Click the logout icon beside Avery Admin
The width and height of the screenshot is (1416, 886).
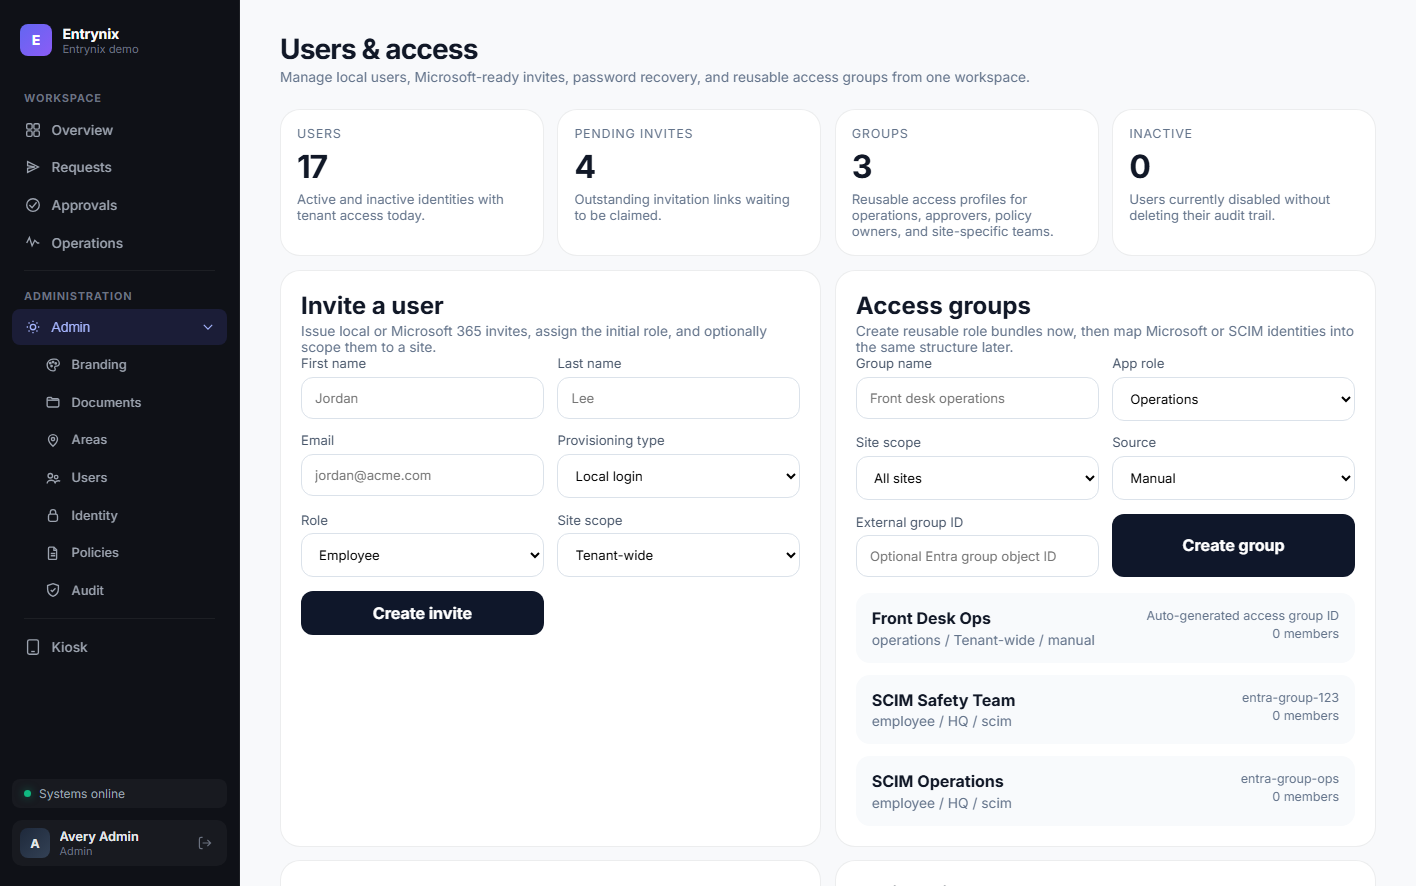(x=205, y=843)
